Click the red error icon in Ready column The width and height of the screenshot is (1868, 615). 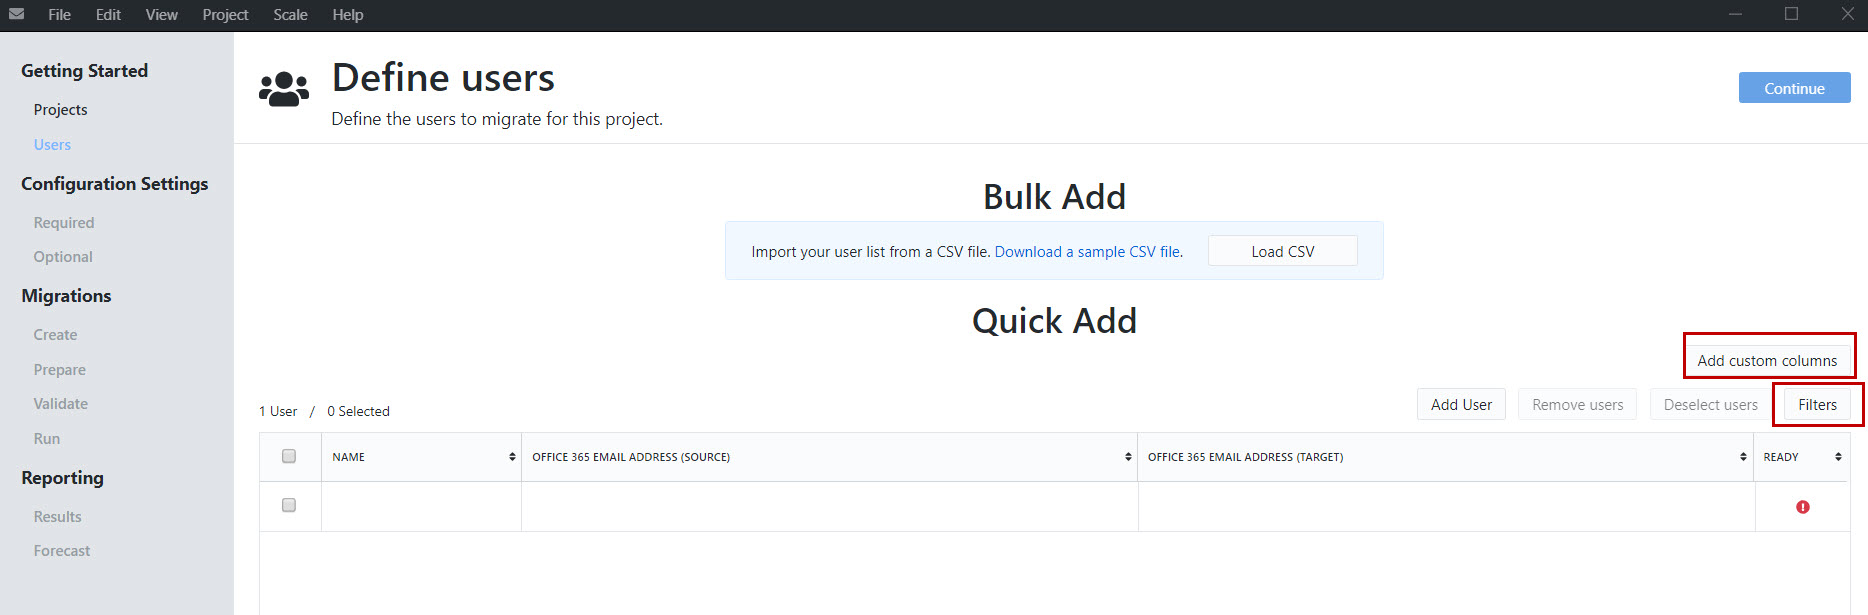[1803, 507]
